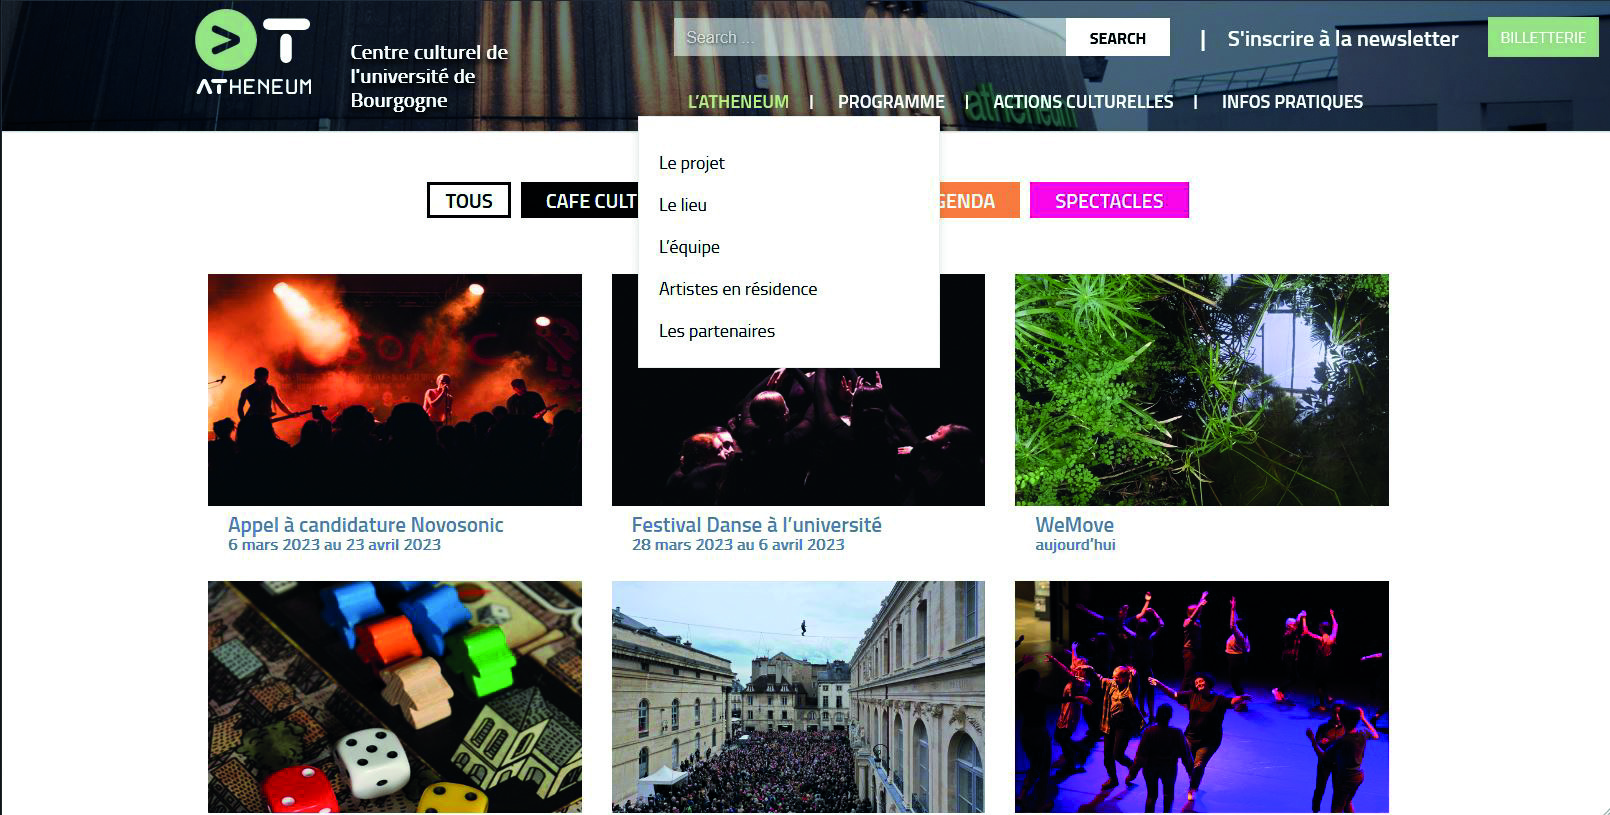Screen dimensions: 1610x815
Task: Expand the ACTIONS CULTURELLES menu
Action: [x=1082, y=102]
